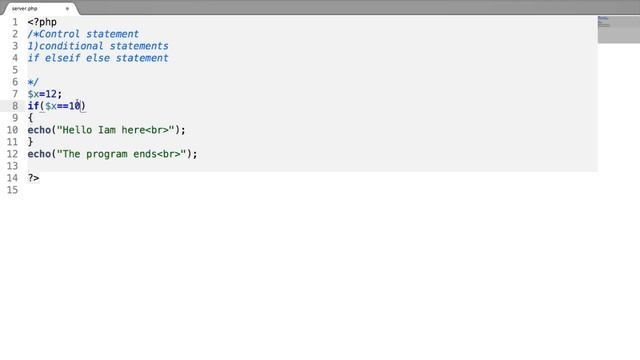
Task: Click line number 15 in gutter
Action: pyautogui.click(x=12, y=190)
